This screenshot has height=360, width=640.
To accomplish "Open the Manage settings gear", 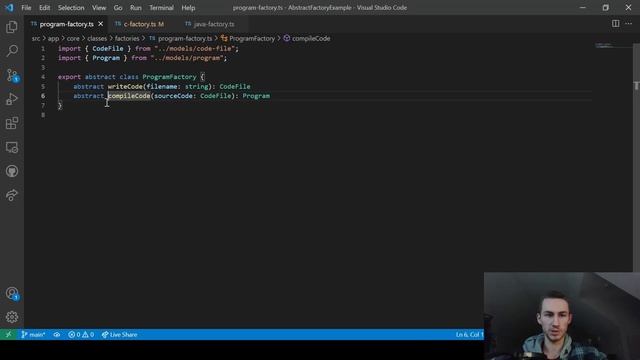I will [12, 317].
